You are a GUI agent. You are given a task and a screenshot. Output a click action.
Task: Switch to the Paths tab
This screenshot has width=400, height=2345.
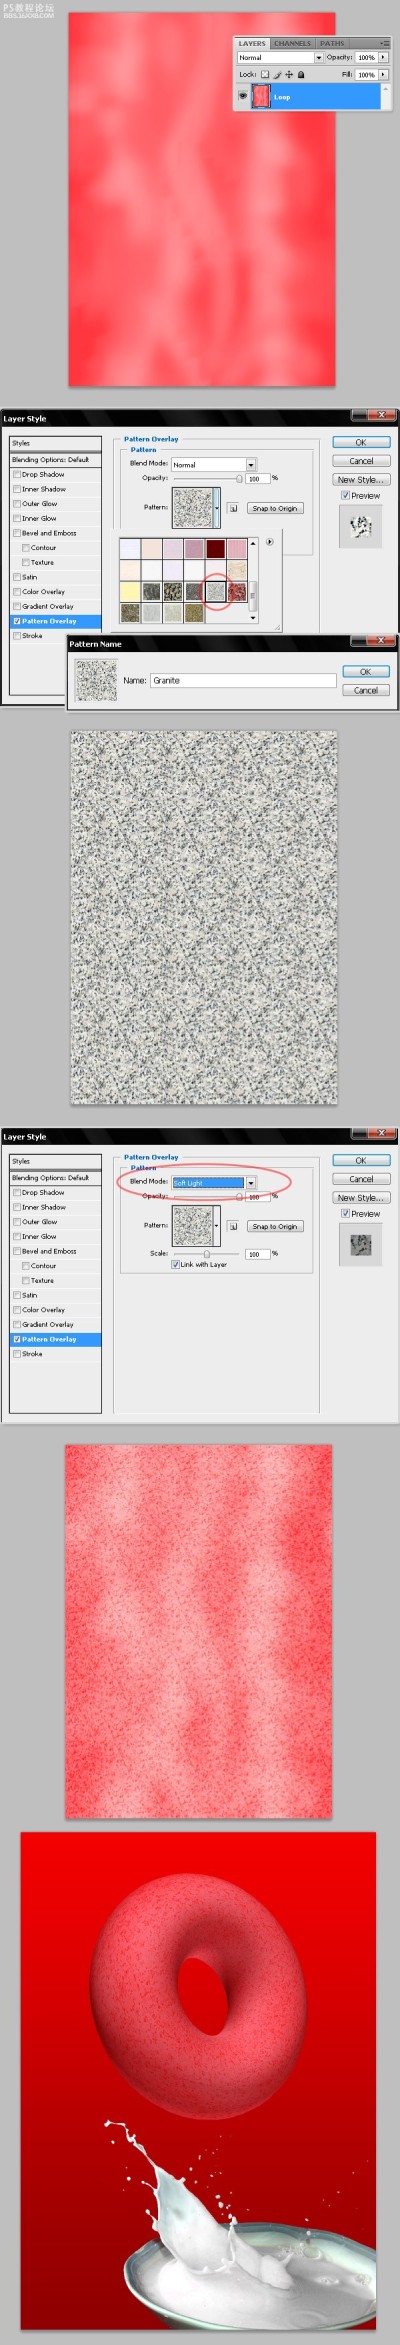tap(332, 43)
